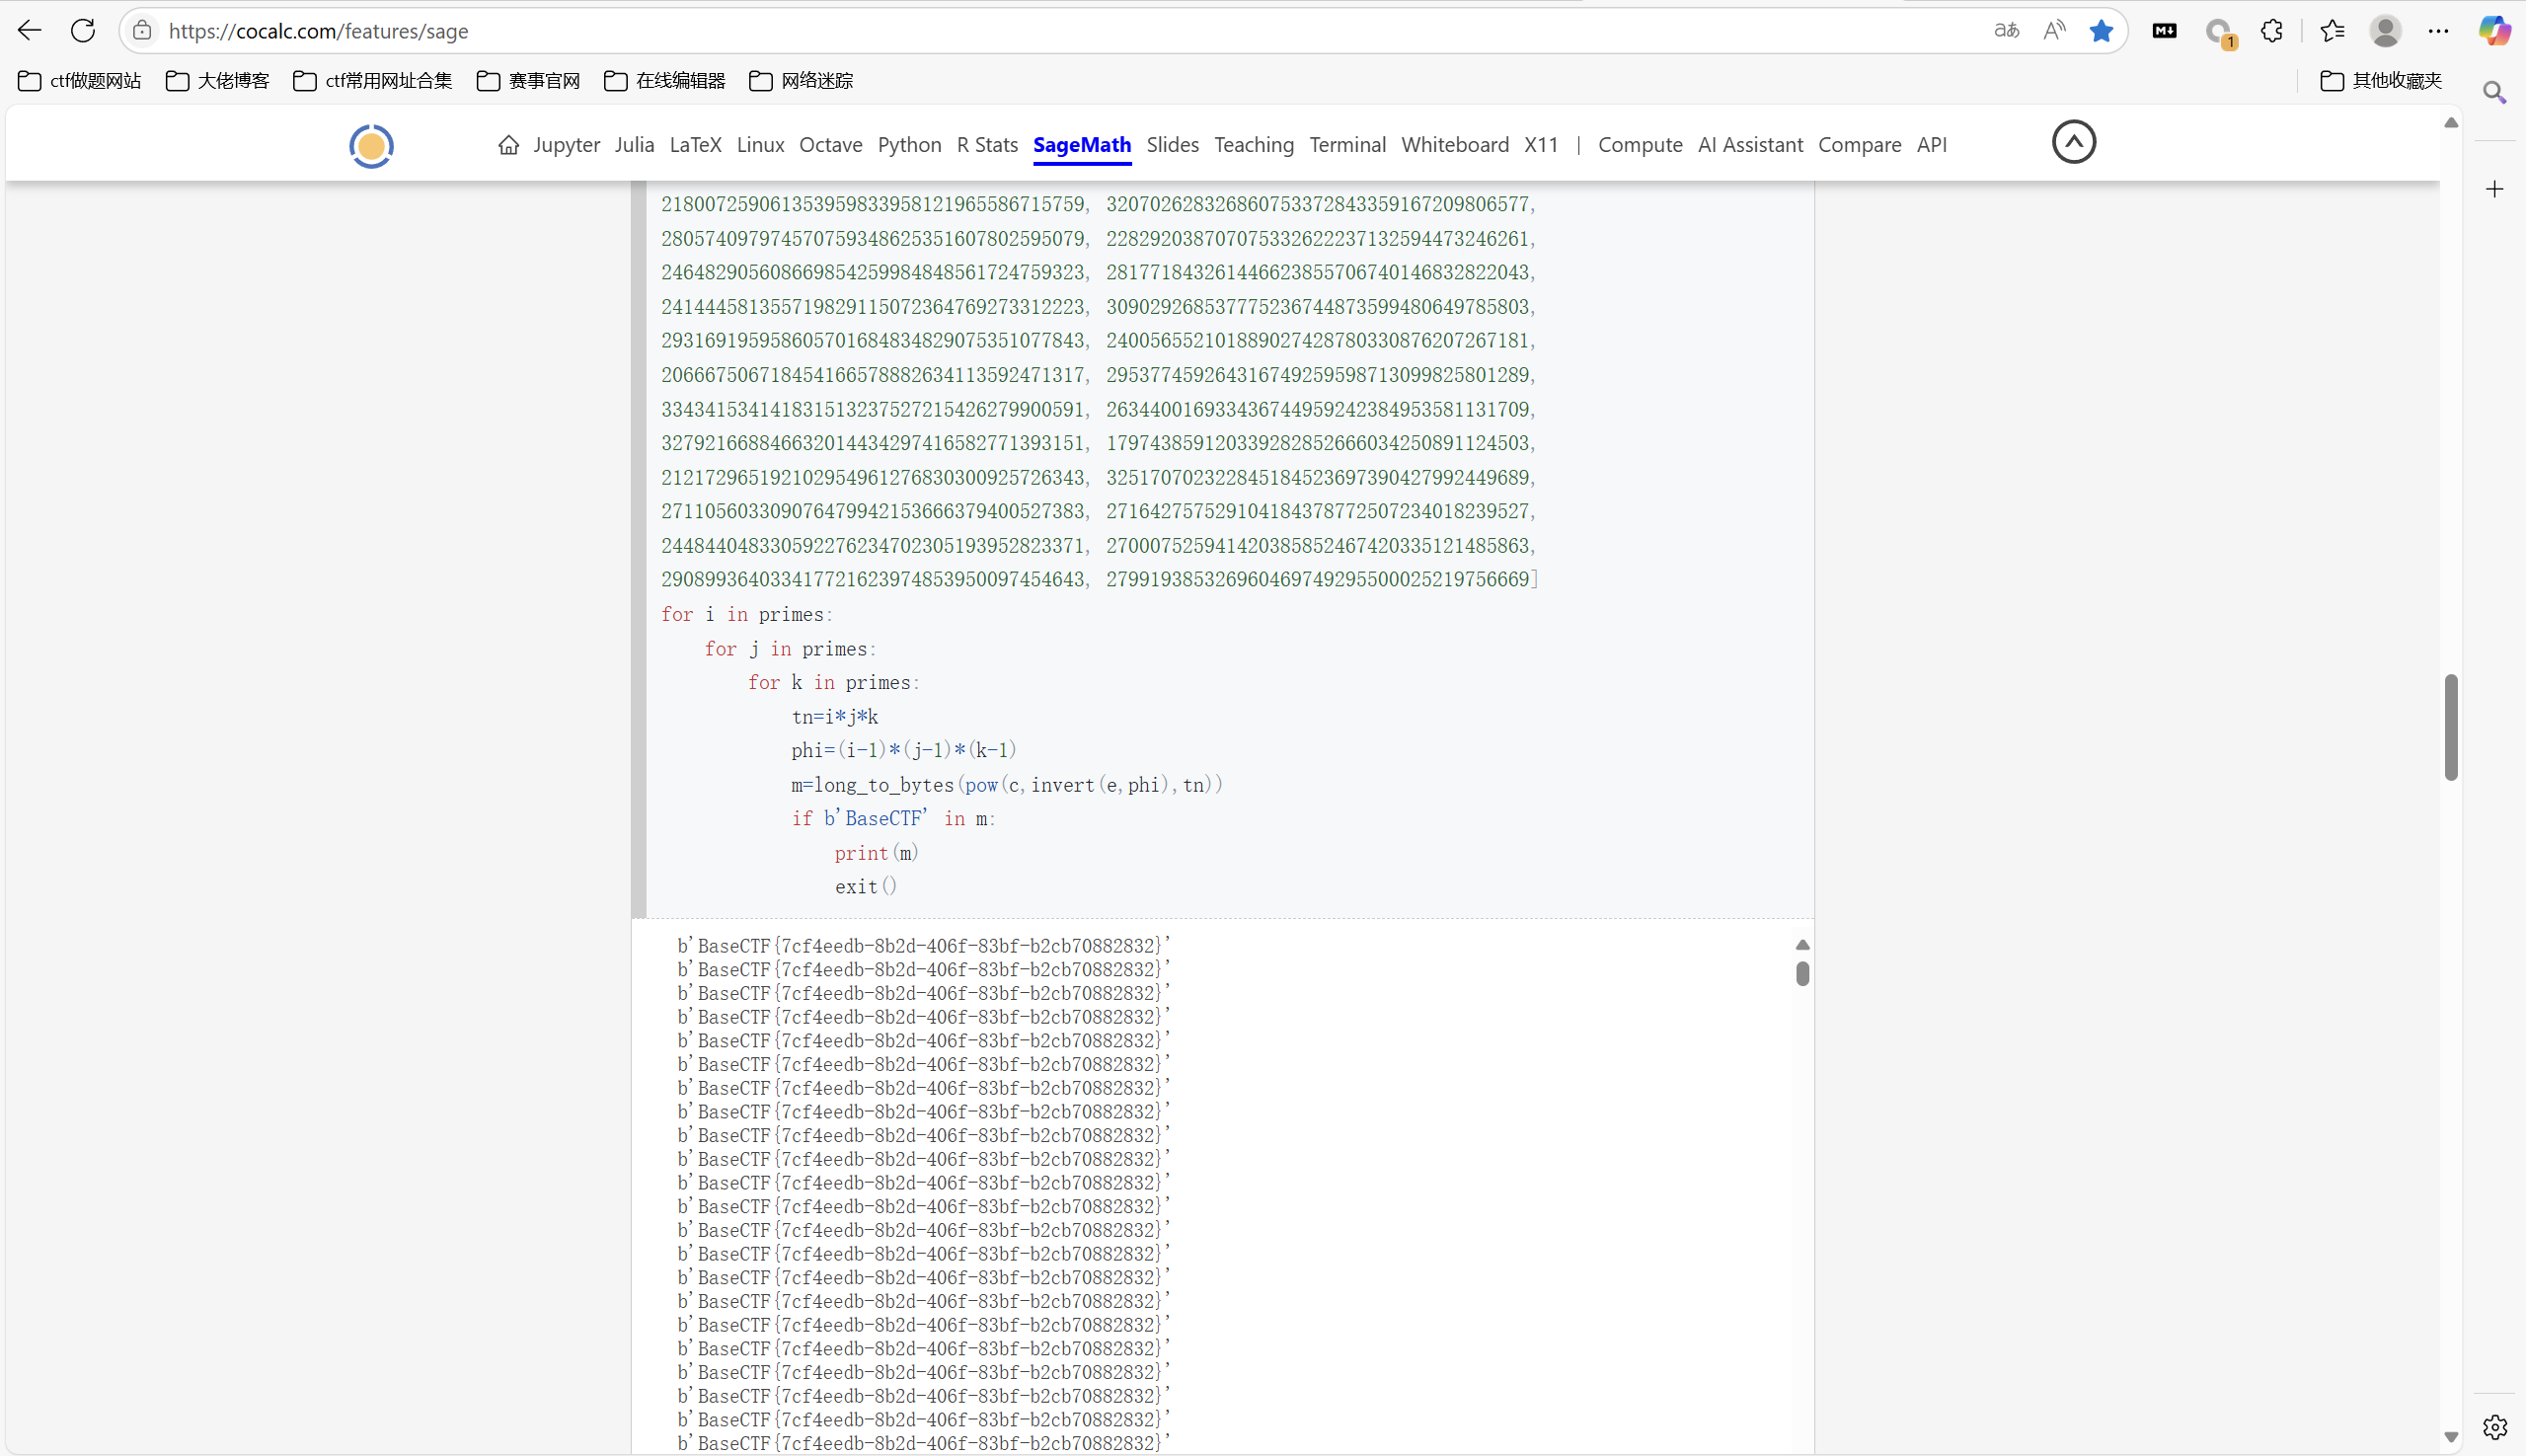The height and width of the screenshot is (1456, 2526).
Task: Open the Favorites list icon
Action: point(2333,31)
